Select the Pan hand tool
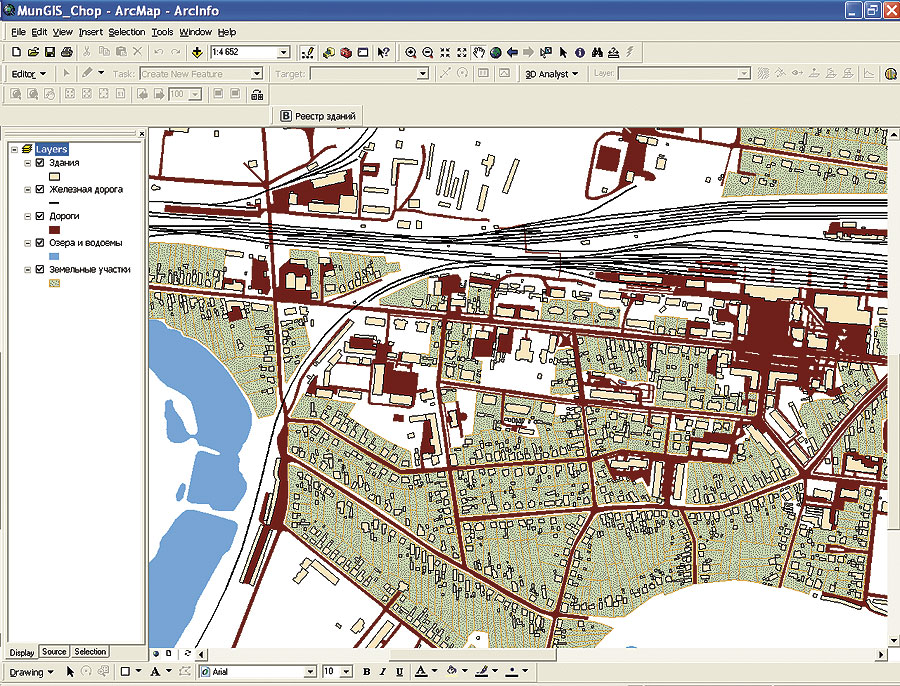The height and width of the screenshot is (686, 900). [479, 52]
